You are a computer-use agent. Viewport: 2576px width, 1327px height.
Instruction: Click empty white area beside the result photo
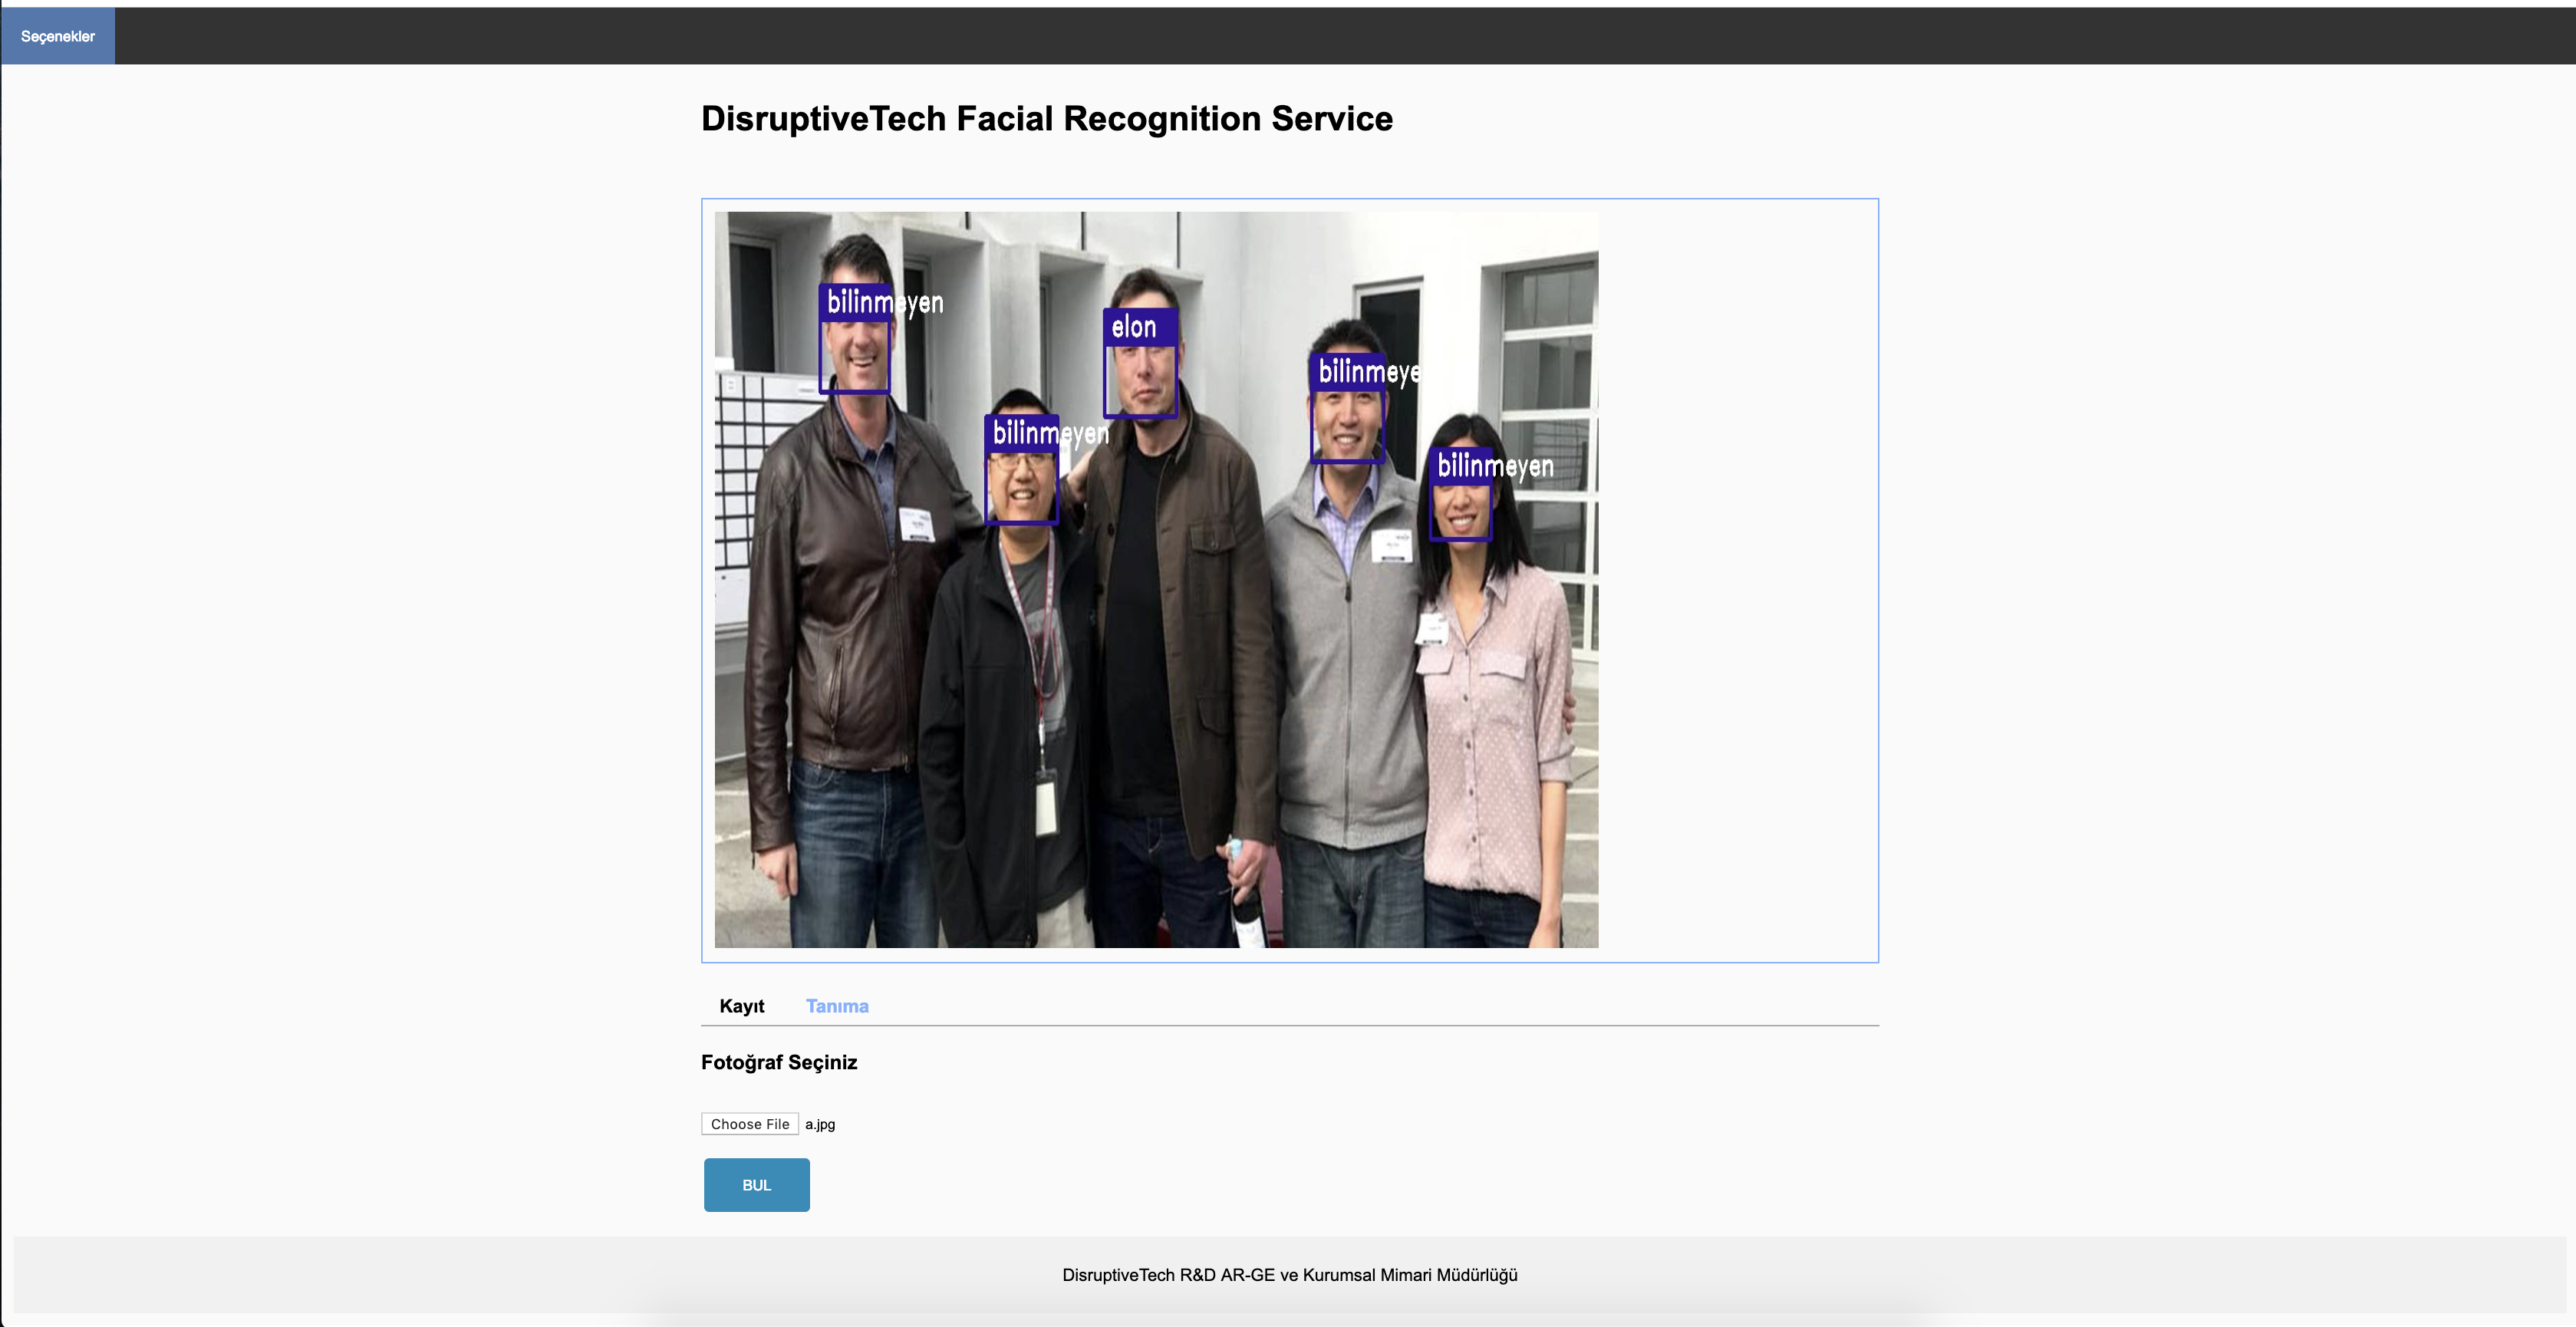(x=1738, y=580)
